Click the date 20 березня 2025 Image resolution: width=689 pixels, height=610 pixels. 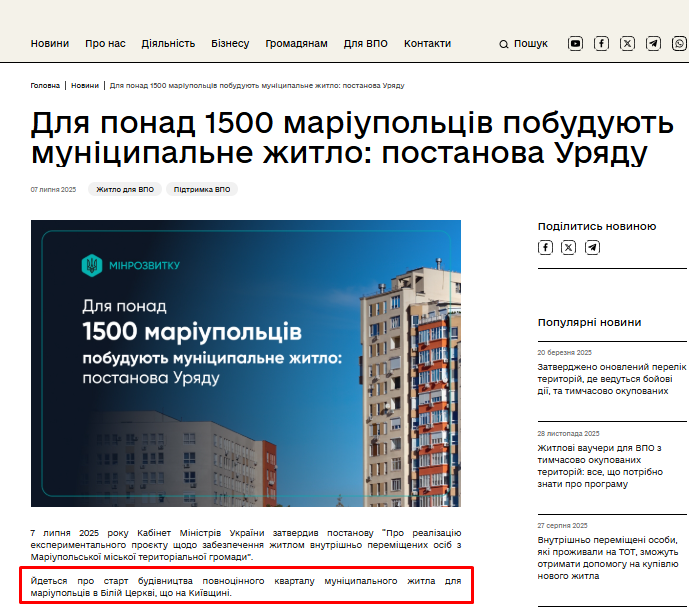point(565,352)
